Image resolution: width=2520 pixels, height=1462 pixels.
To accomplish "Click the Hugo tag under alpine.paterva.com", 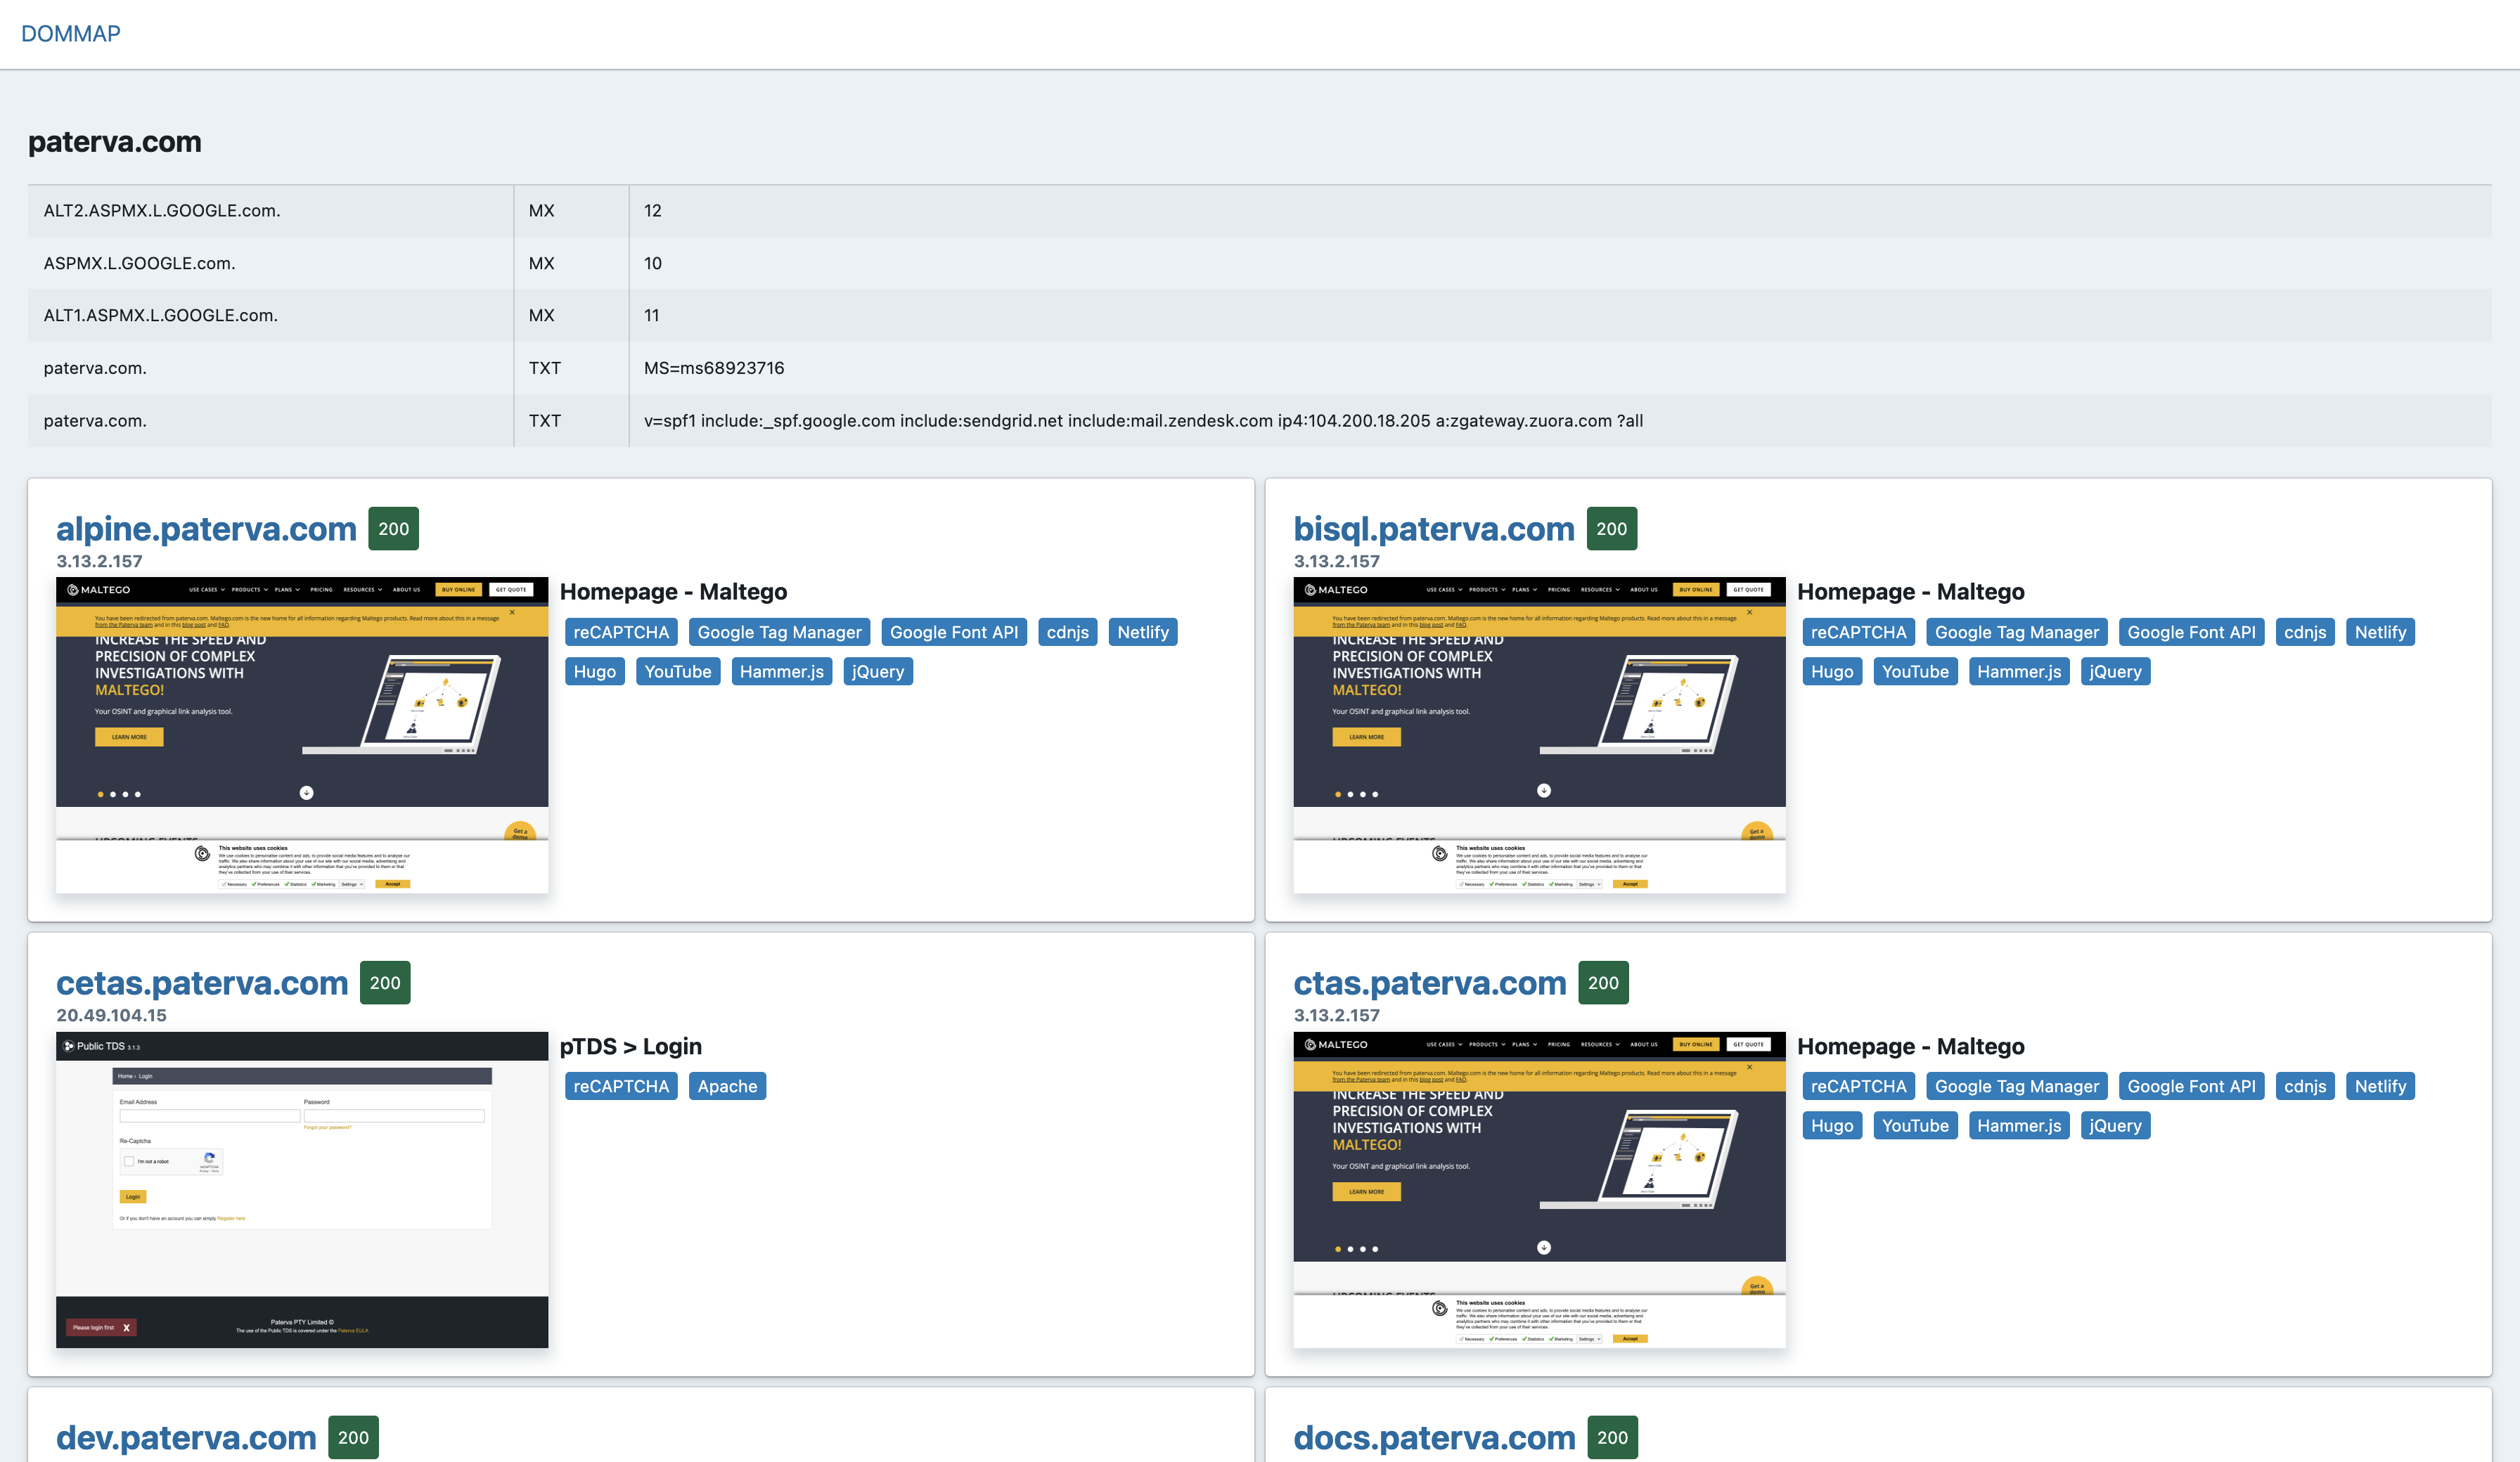I will pos(595,671).
